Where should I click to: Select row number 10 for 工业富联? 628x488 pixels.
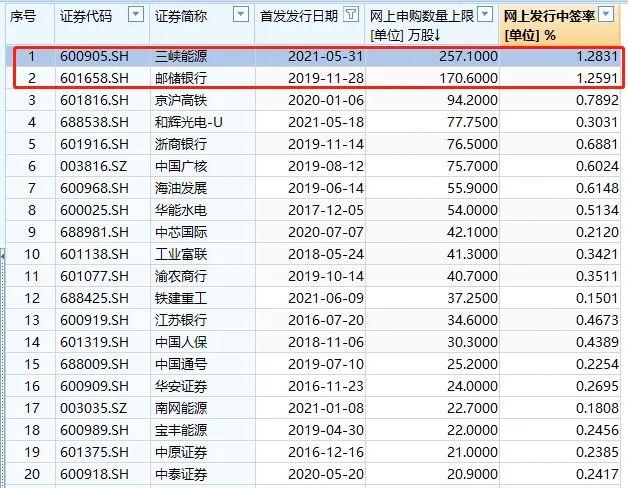point(30,253)
